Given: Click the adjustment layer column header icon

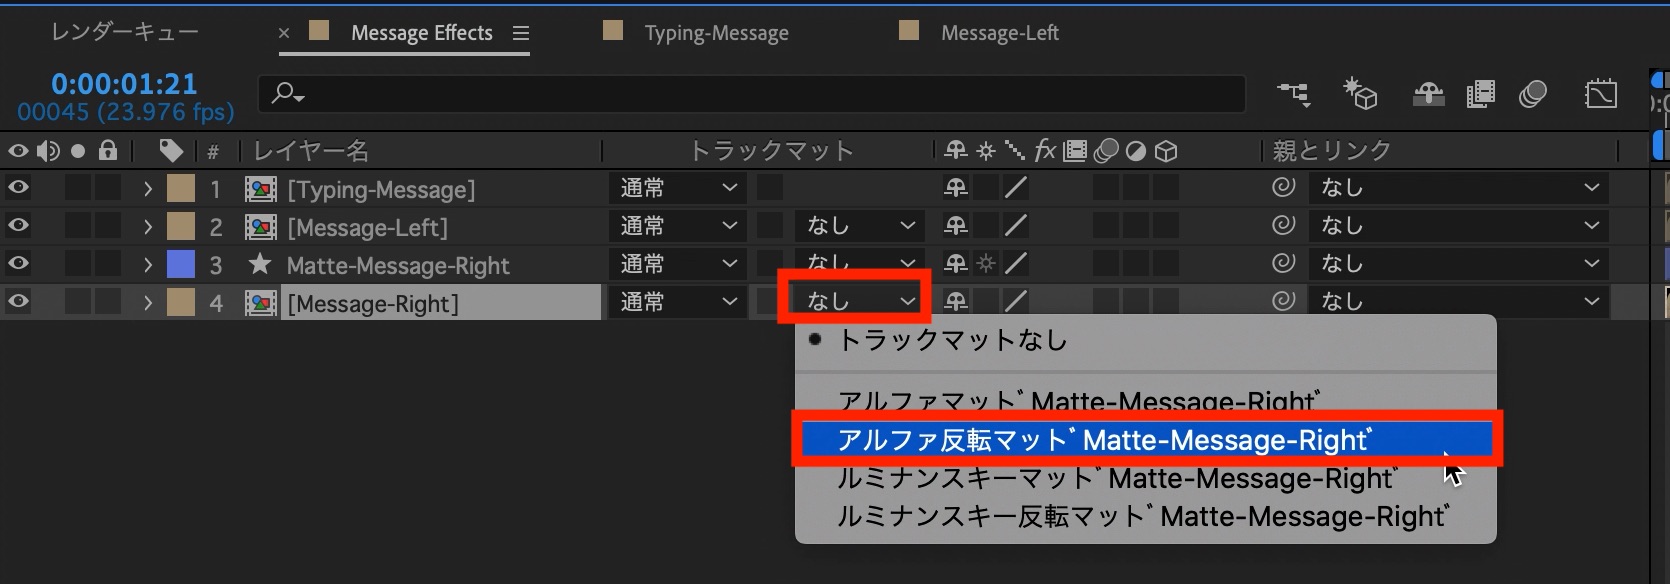Looking at the screenshot, I should coord(1136,151).
